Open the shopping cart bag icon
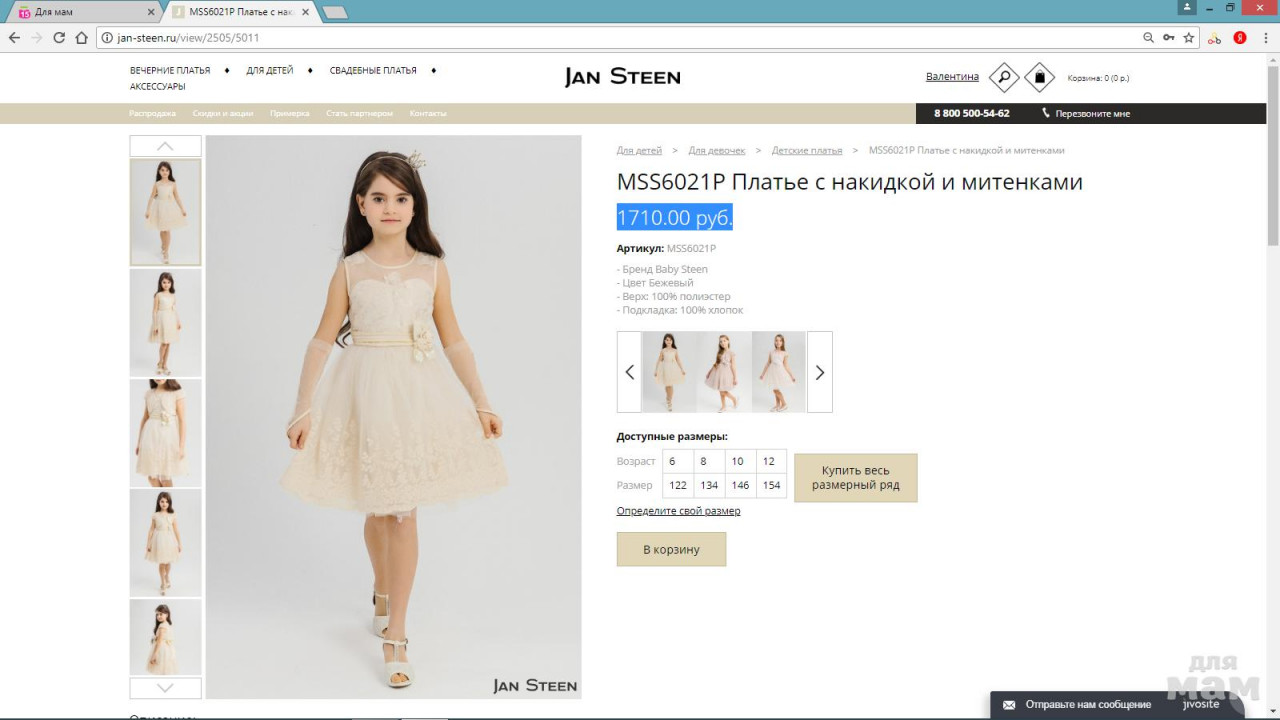1280x720 pixels. 1039,77
